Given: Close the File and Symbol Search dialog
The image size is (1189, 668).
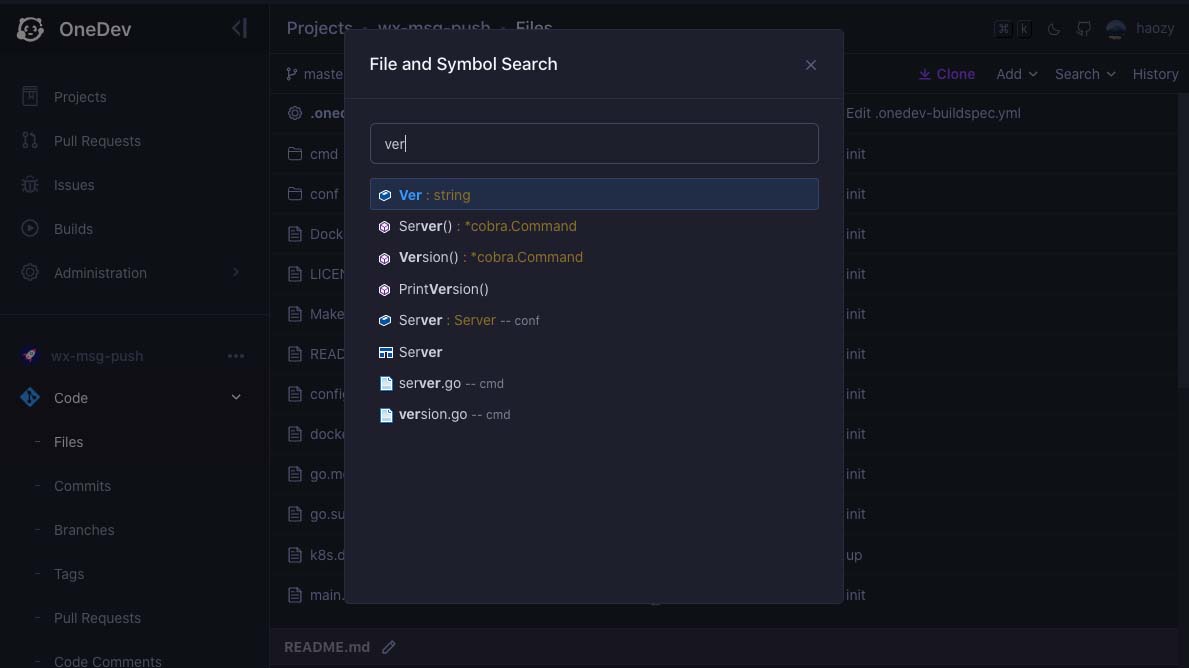Looking at the screenshot, I should coord(811,65).
